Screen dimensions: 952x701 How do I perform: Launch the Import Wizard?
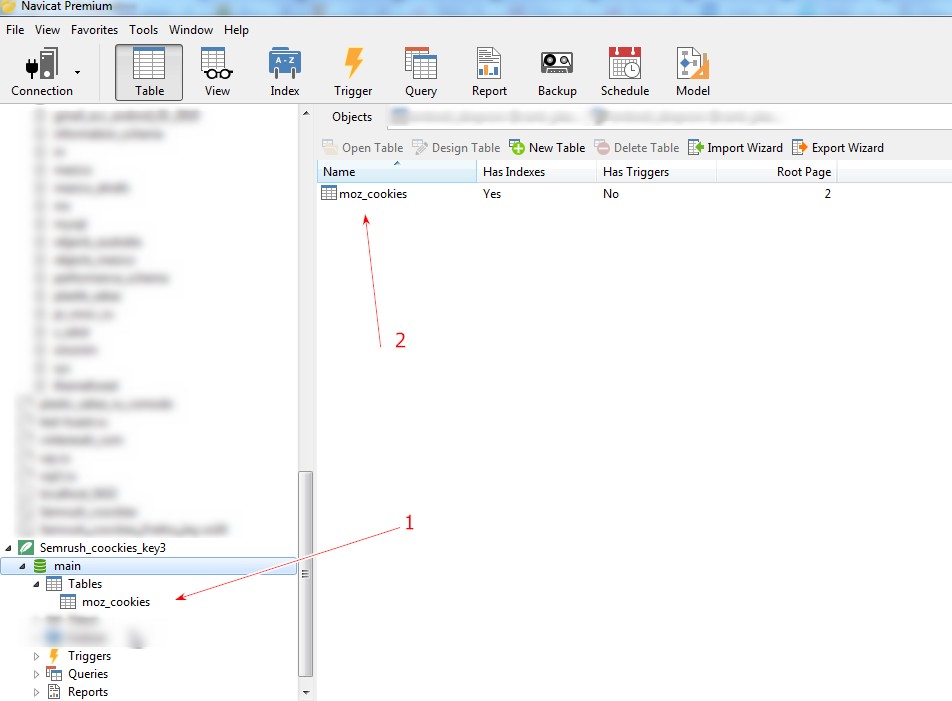[x=735, y=147]
